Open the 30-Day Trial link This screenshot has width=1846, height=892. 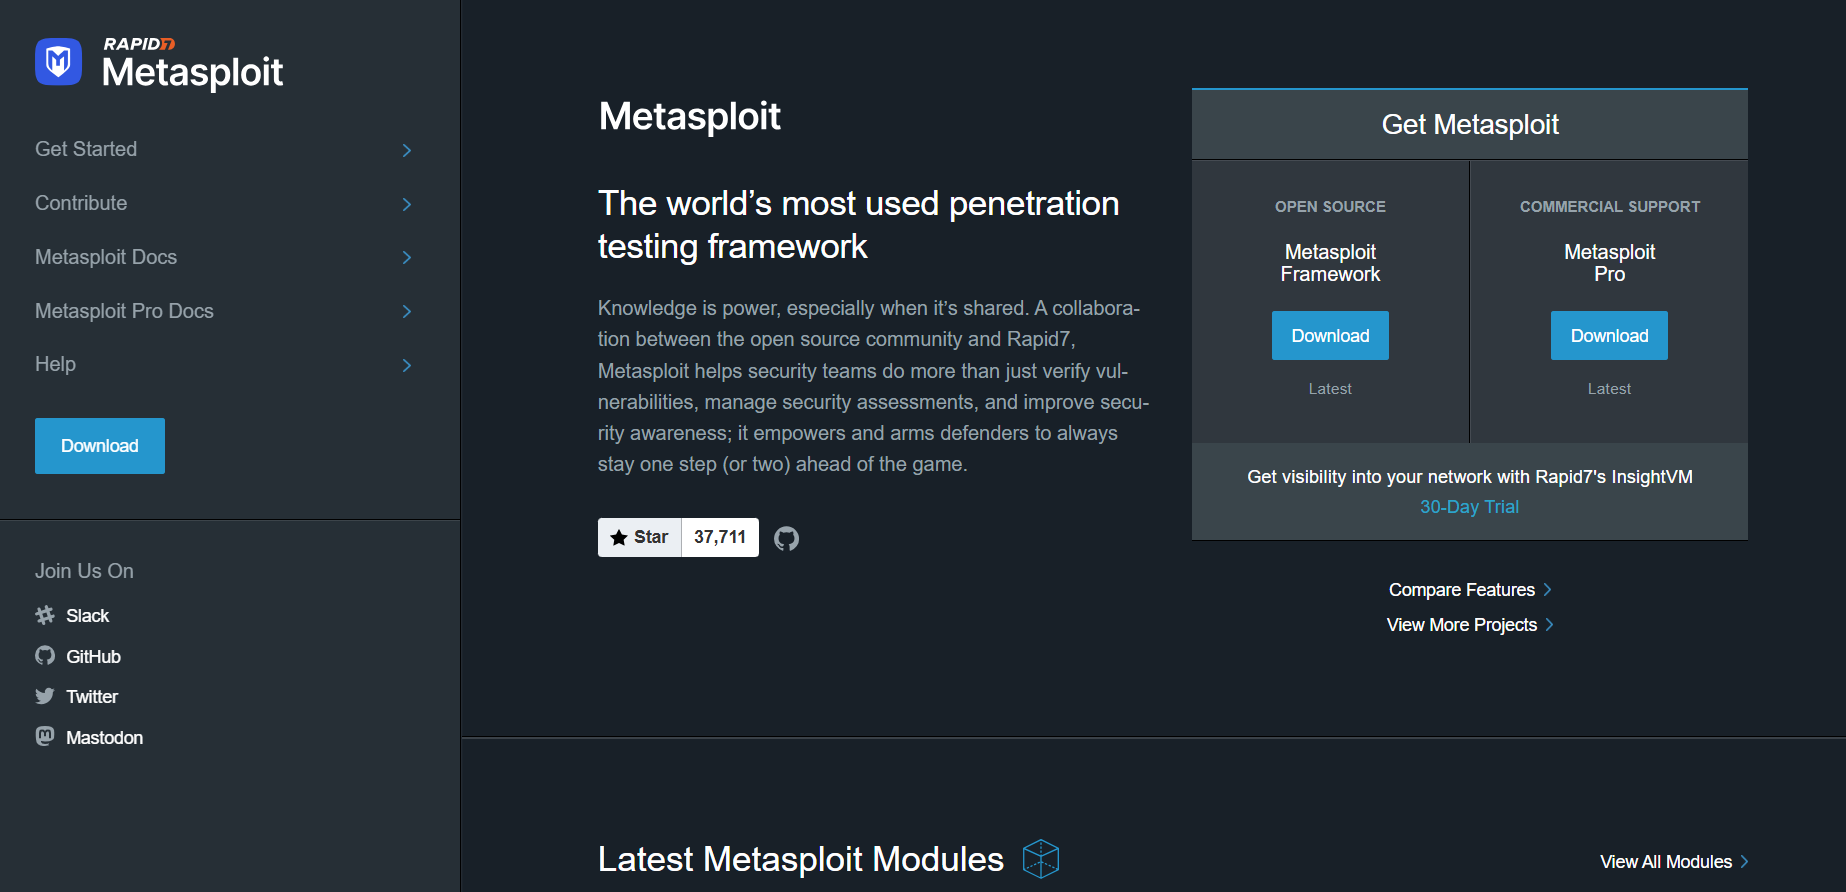coord(1469,507)
